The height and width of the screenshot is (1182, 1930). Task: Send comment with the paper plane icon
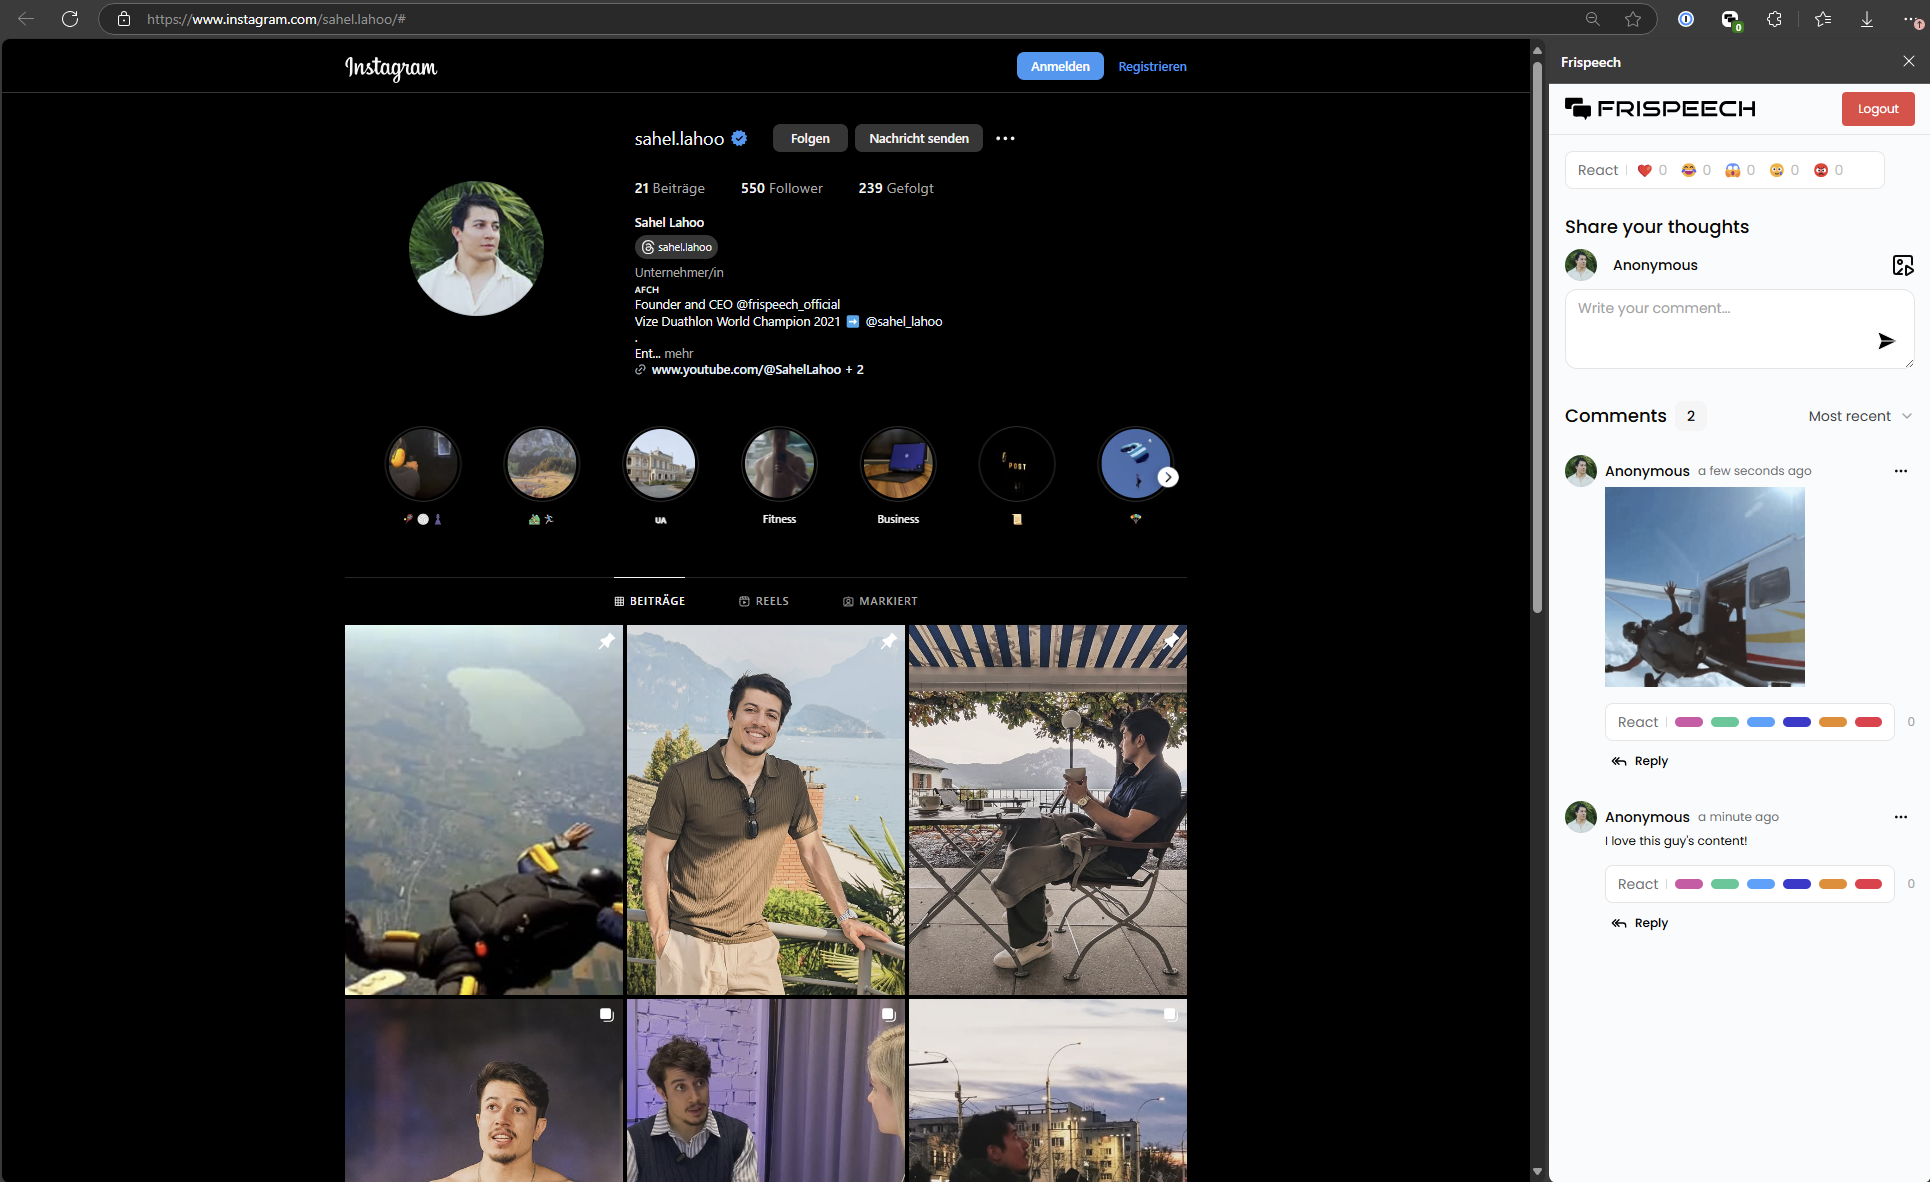pyautogui.click(x=1886, y=341)
